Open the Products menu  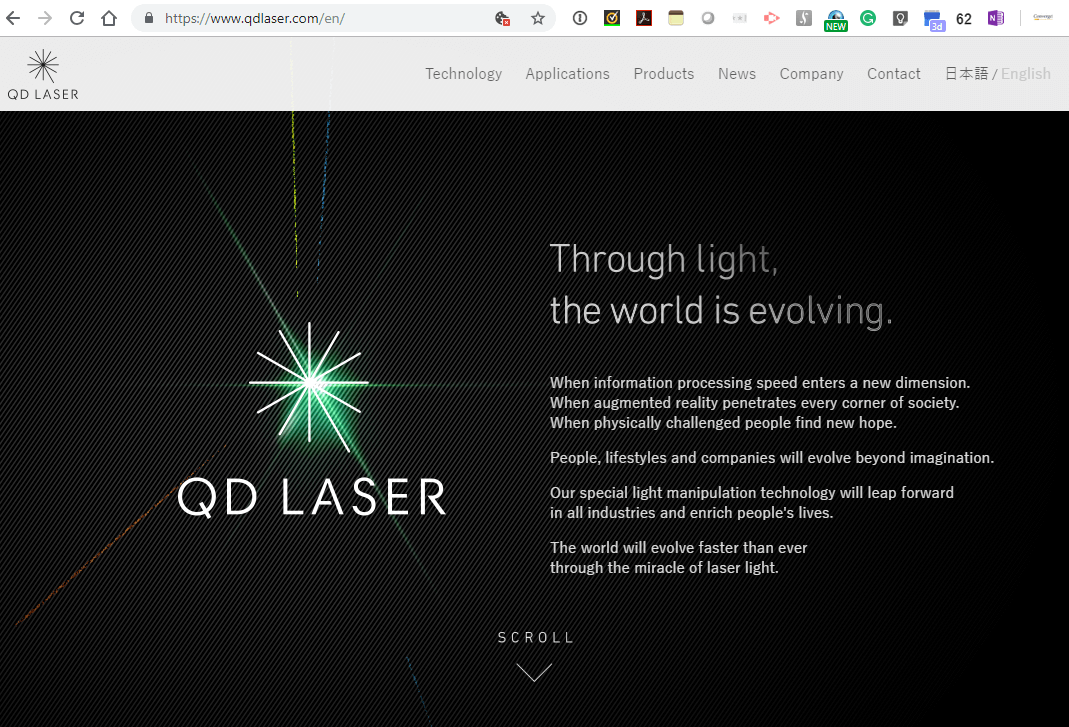pyautogui.click(x=663, y=74)
